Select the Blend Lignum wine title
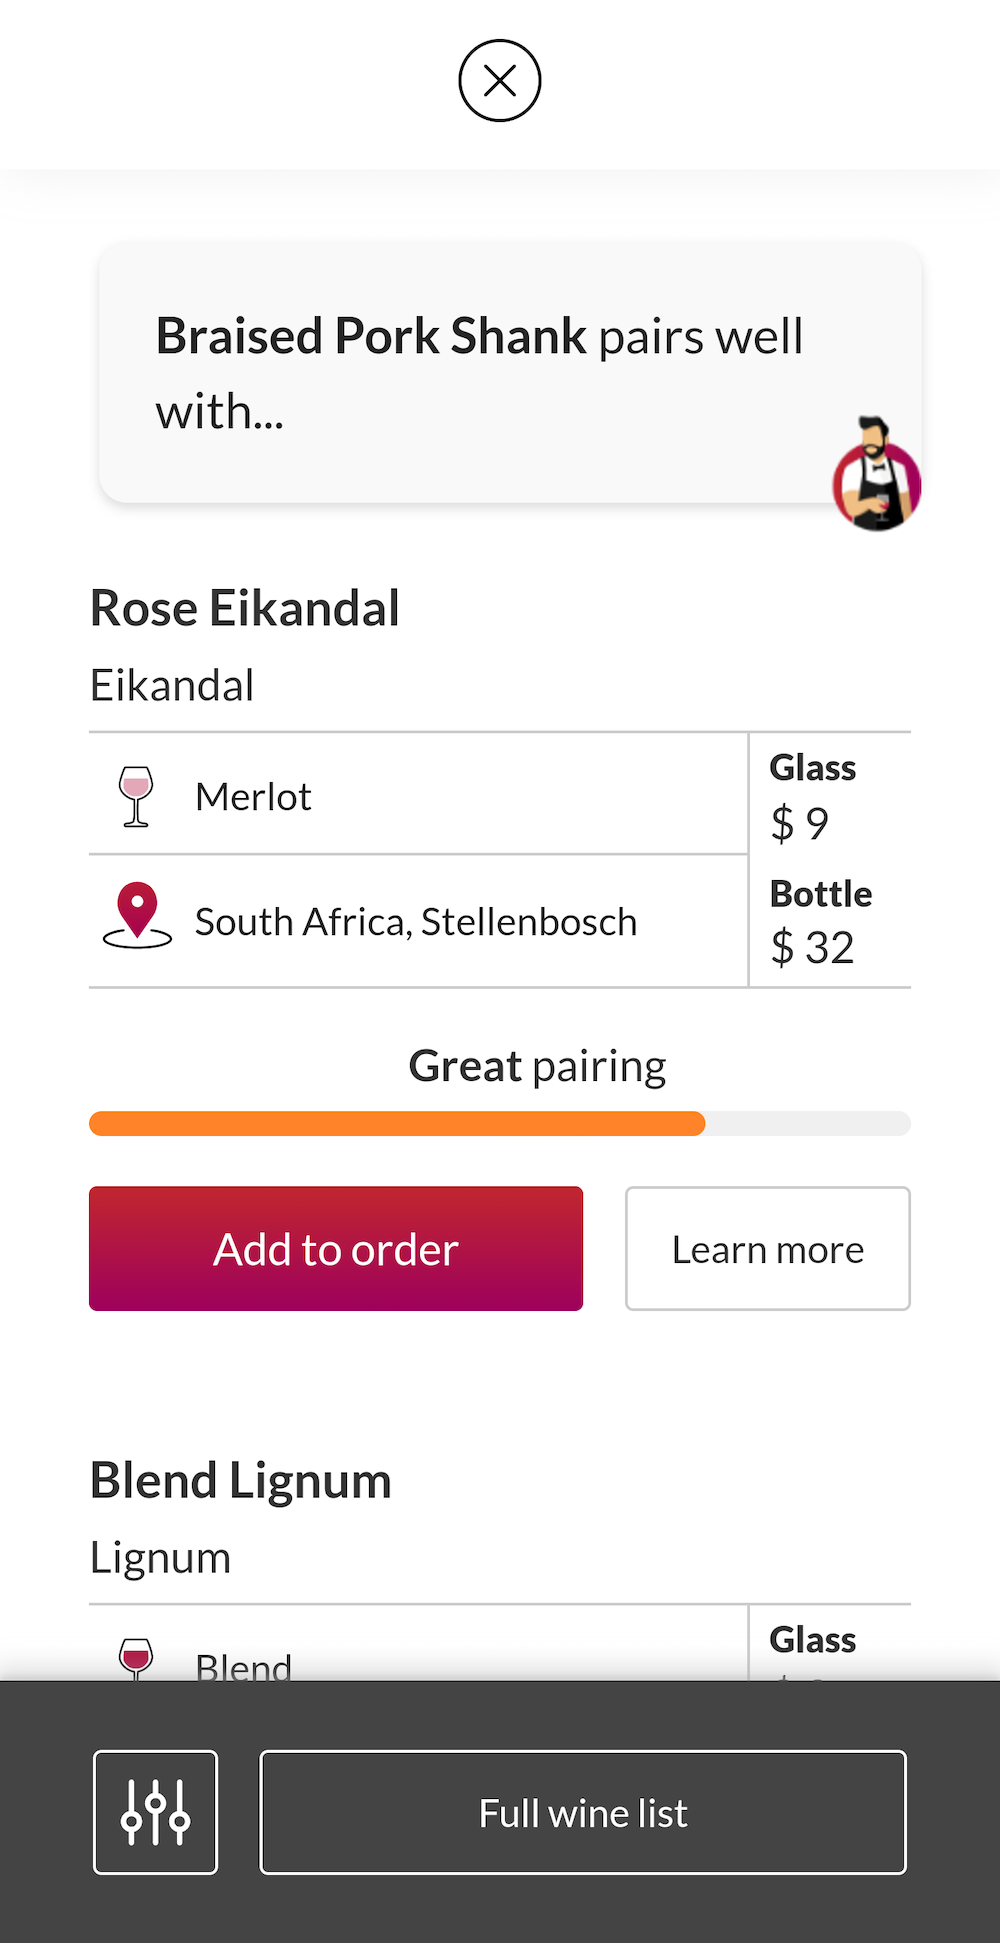The height and width of the screenshot is (1943, 1000). (x=241, y=1480)
